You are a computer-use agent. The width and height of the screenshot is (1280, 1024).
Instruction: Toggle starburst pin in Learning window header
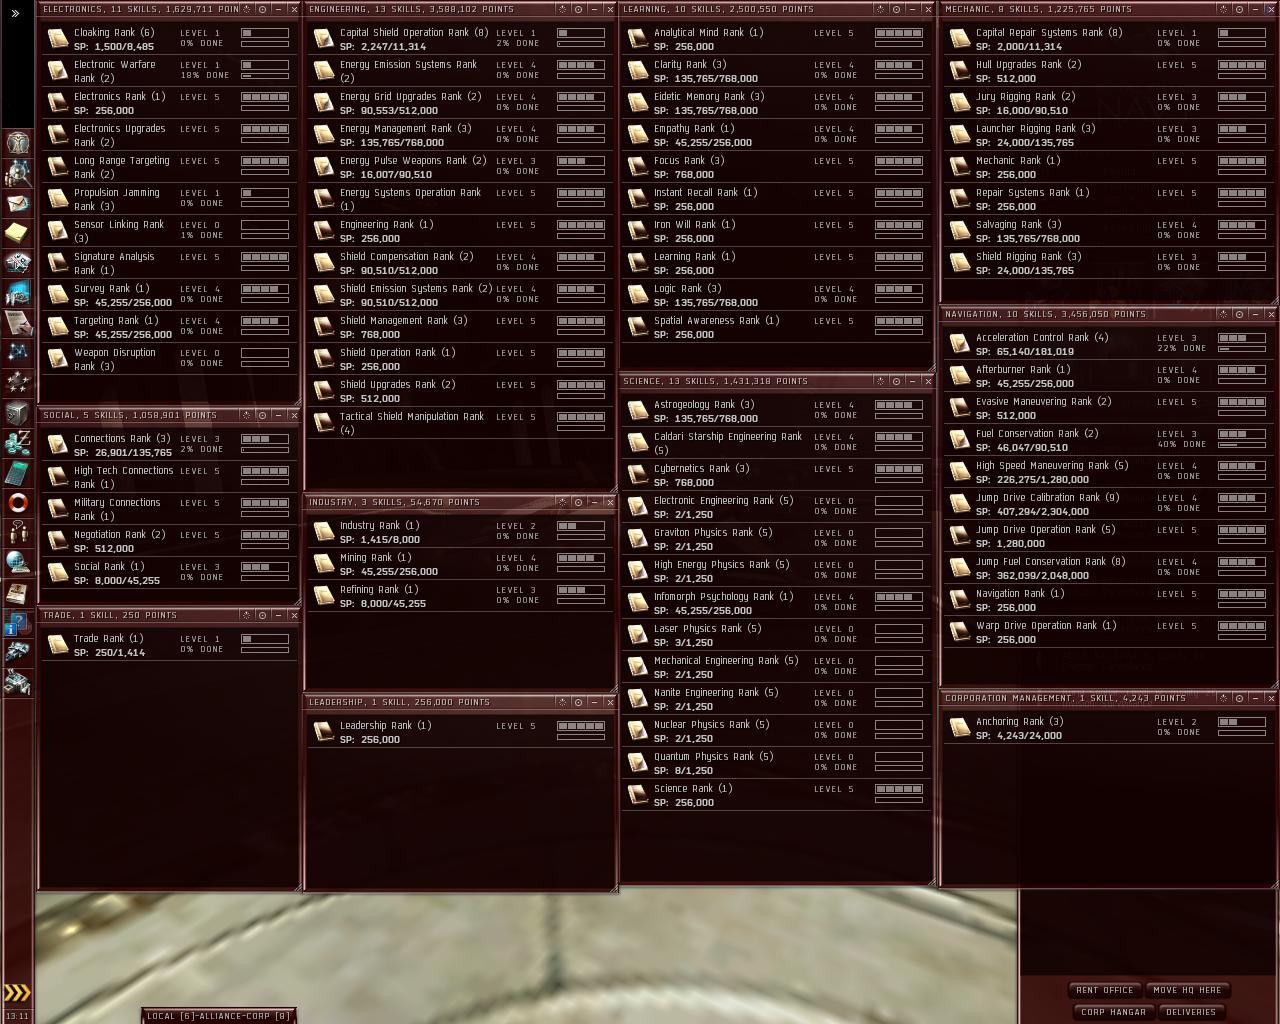tap(880, 9)
